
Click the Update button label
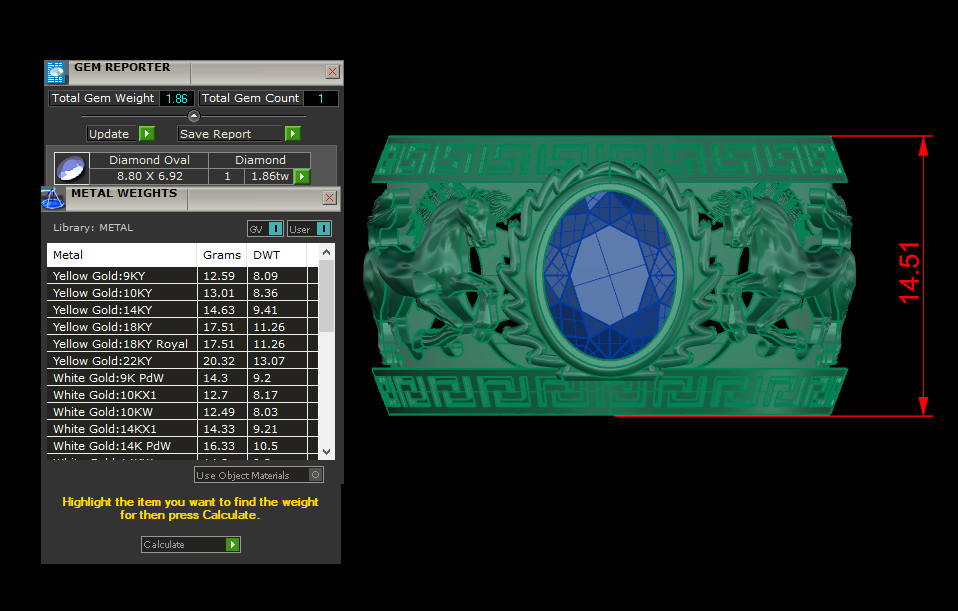click(x=109, y=134)
